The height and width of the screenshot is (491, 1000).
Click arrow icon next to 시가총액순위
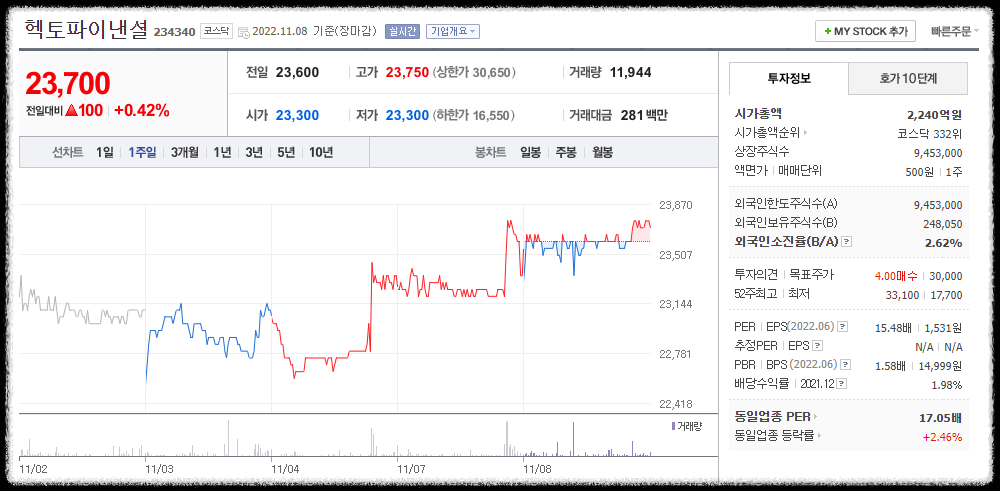[x=805, y=133]
